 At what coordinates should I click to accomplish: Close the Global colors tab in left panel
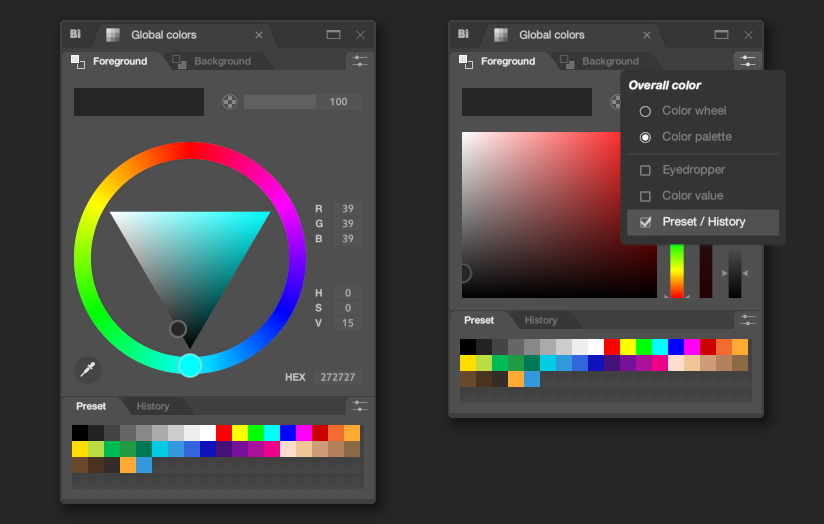(x=259, y=35)
